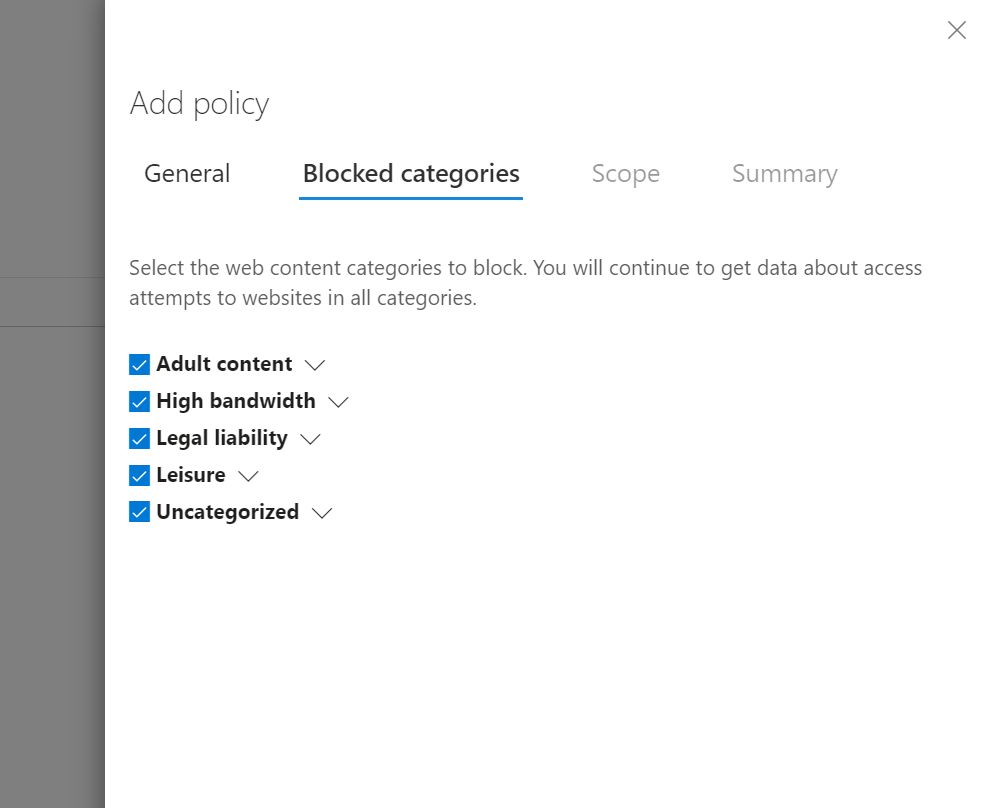Untick the Uncategorized checkbox

[140, 512]
